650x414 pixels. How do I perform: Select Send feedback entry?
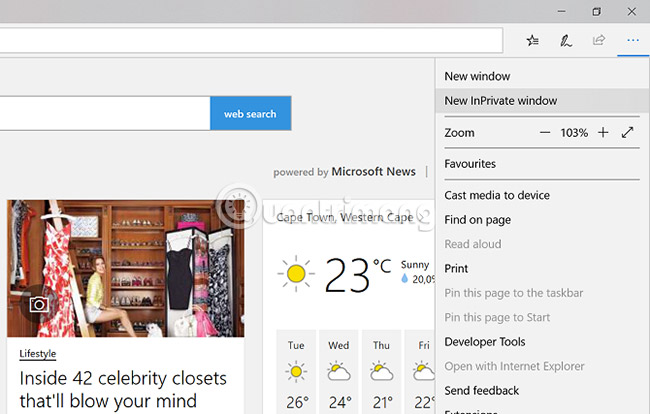click(x=543, y=391)
